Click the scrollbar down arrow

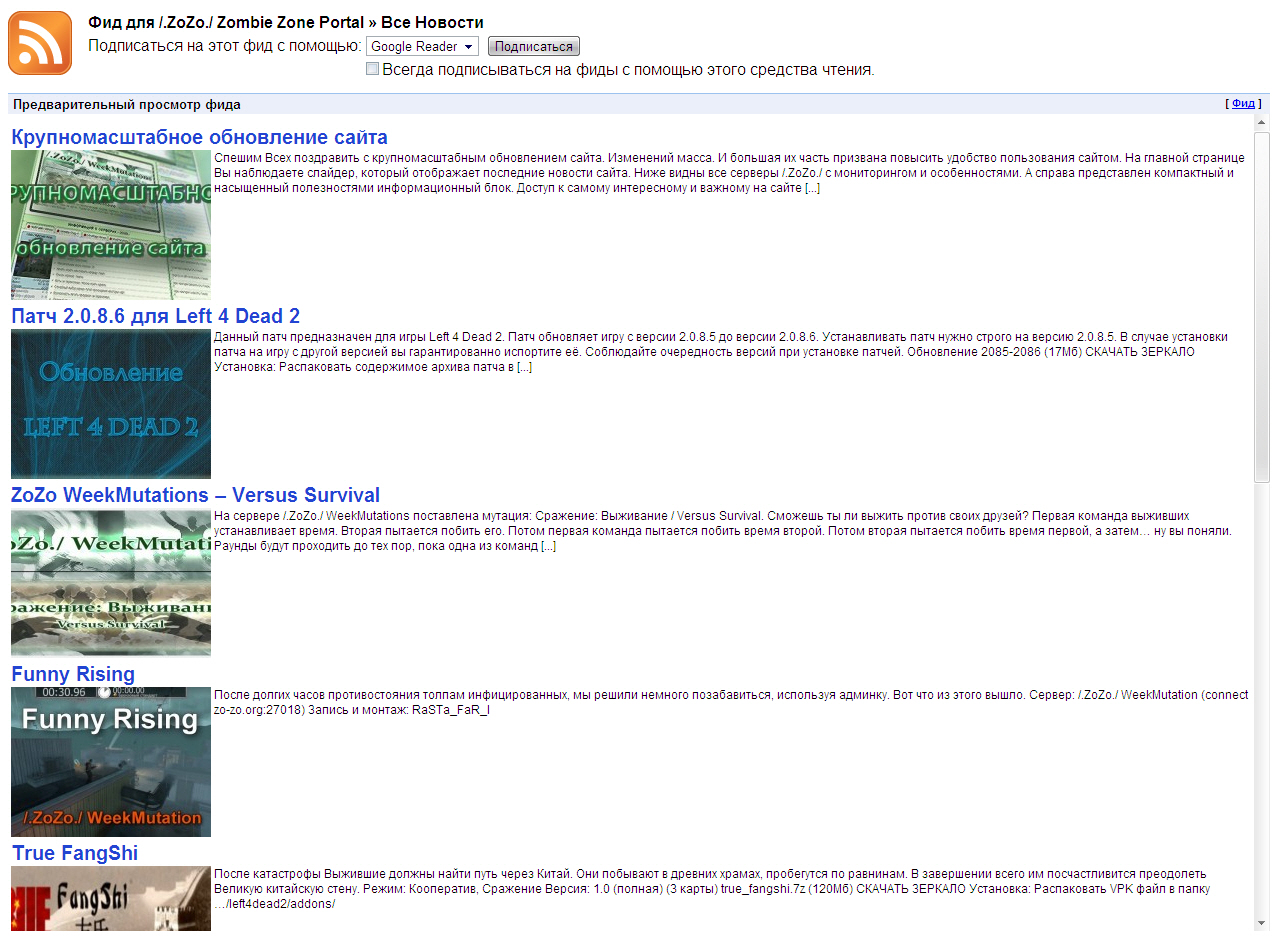click(x=1261, y=922)
